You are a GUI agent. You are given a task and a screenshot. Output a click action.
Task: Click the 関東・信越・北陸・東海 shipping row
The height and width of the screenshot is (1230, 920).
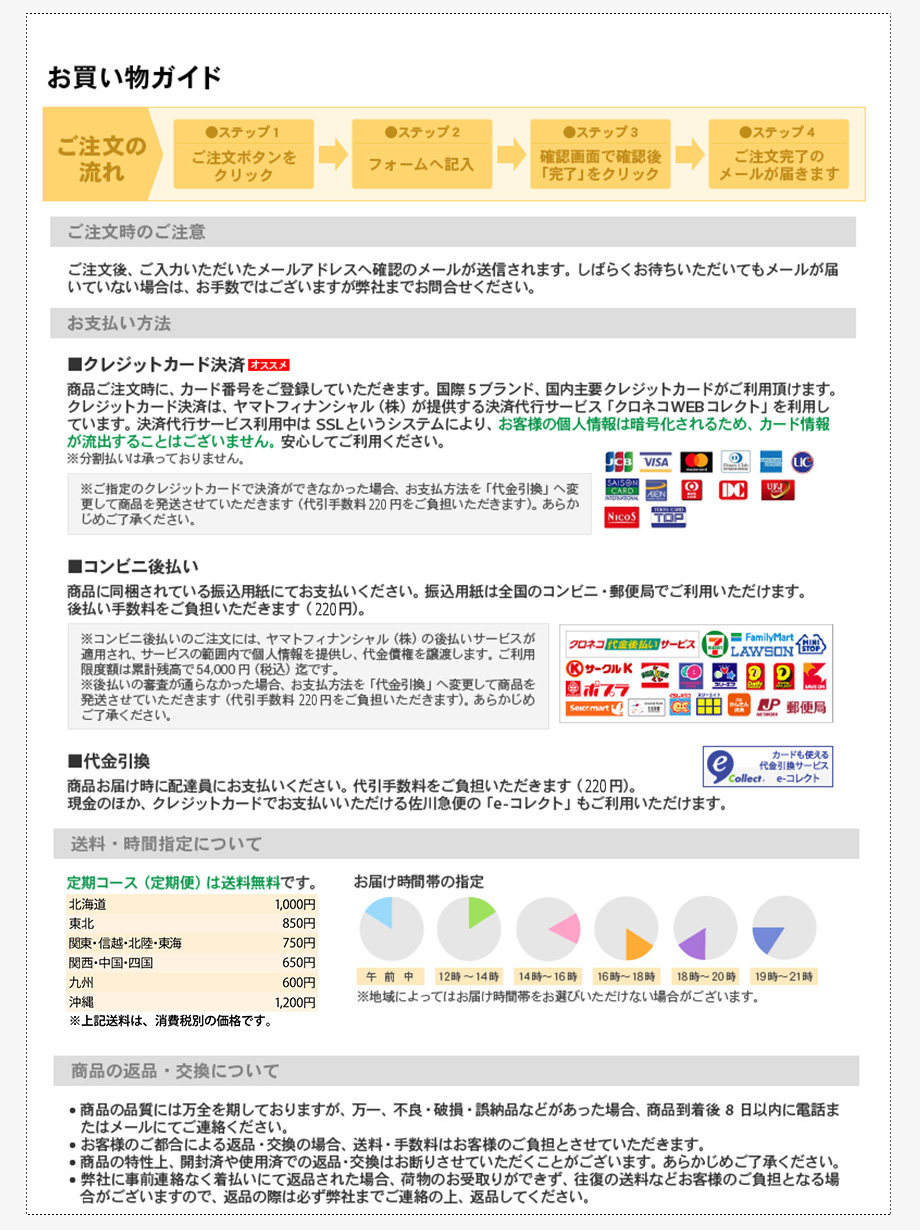tap(192, 943)
